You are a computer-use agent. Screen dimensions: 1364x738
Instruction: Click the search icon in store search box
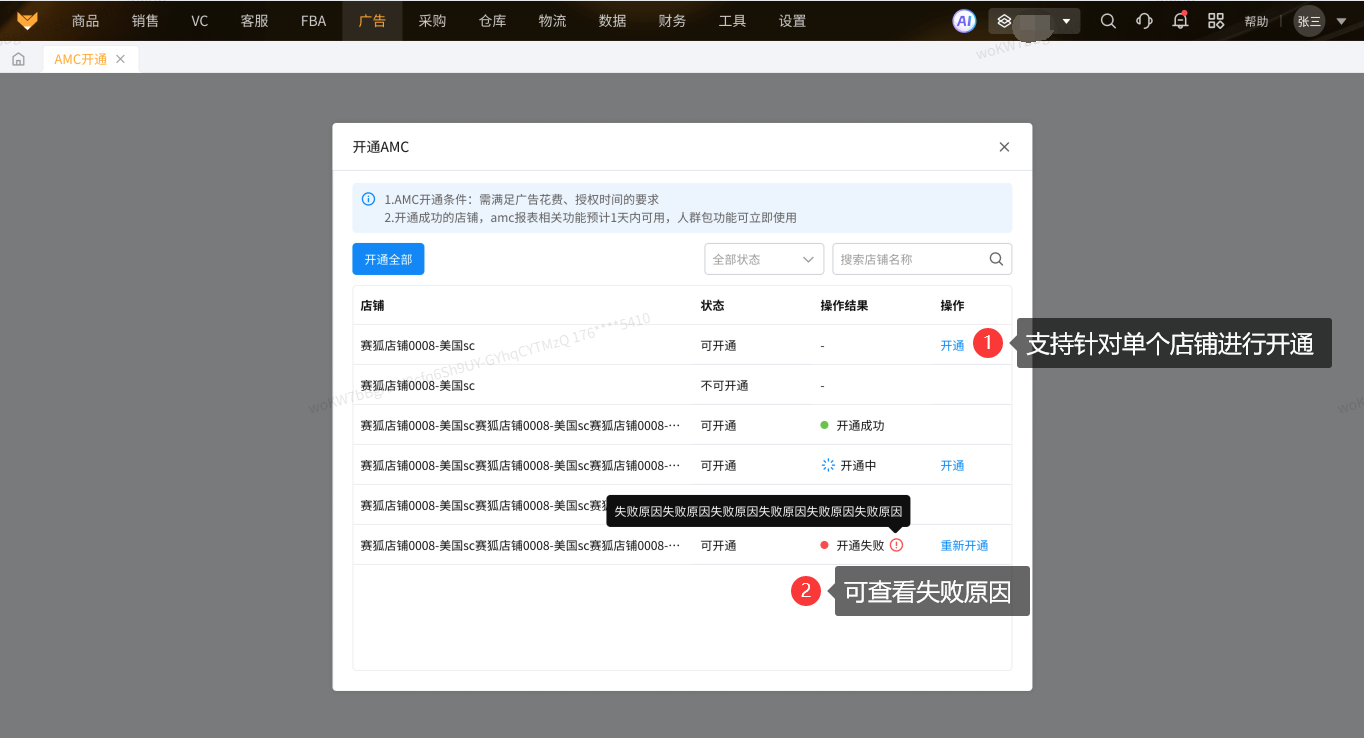pyautogui.click(x=996, y=259)
